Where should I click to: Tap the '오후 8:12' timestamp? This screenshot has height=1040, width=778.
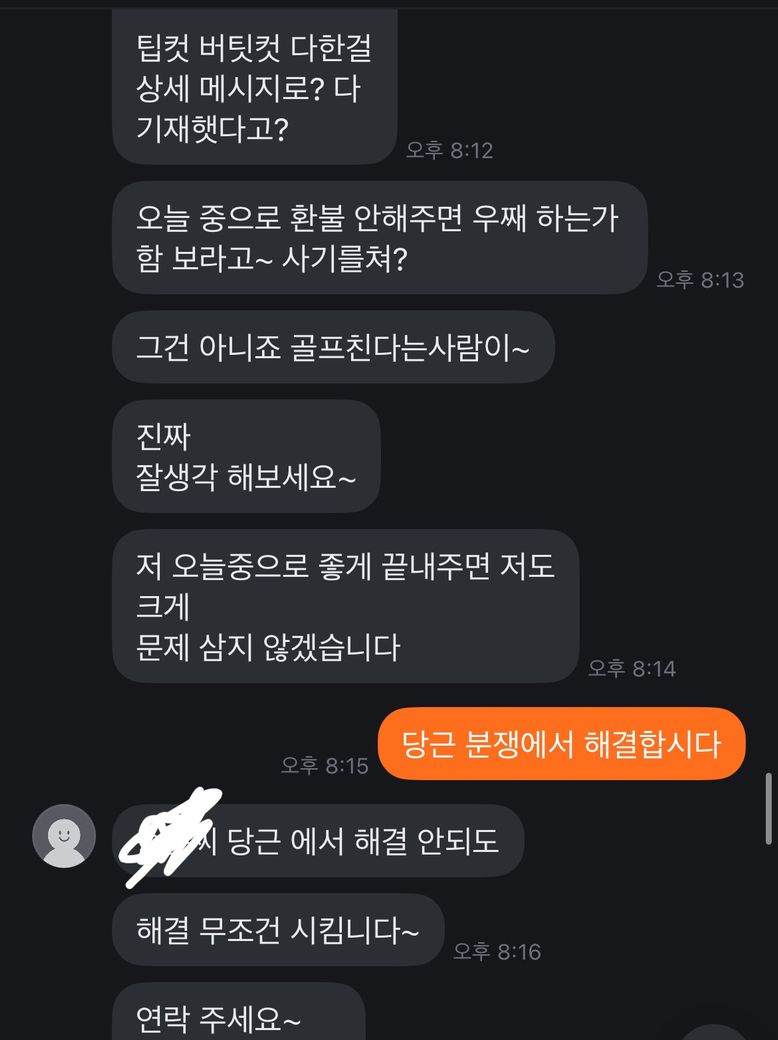(x=450, y=151)
